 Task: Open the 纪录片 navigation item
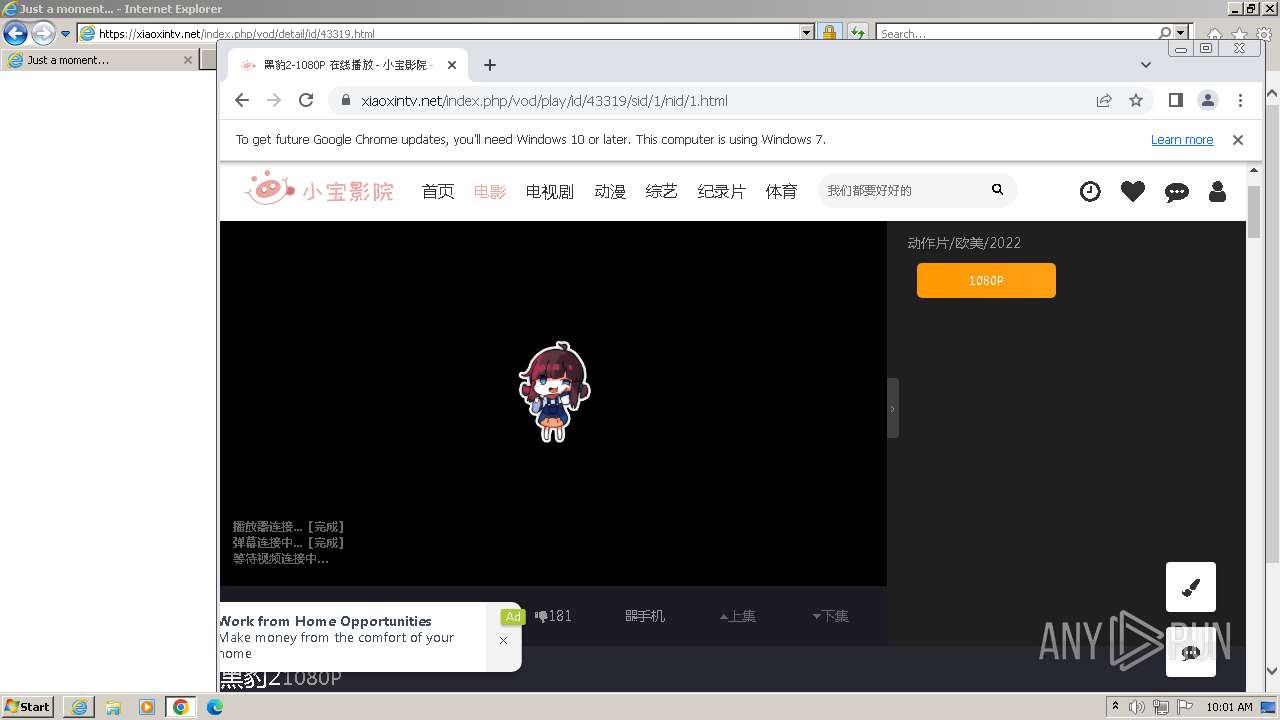(x=722, y=191)
